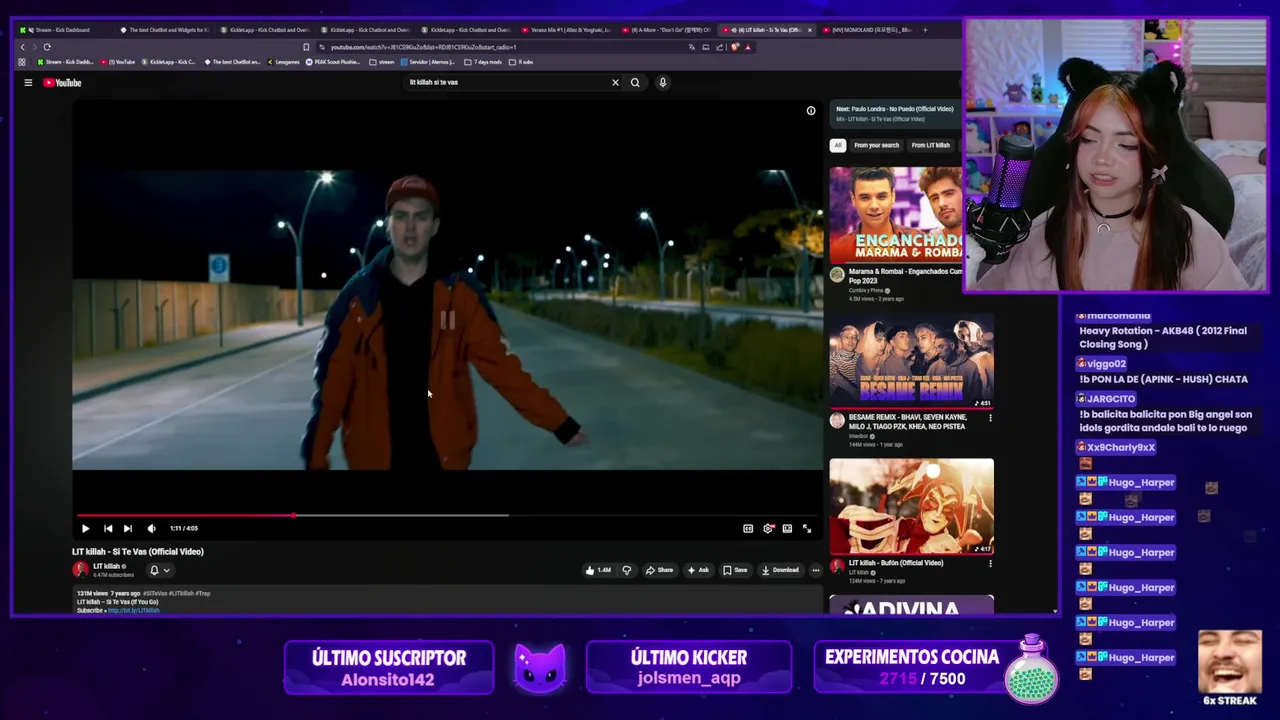1280x720 pixels.
Task: Mute the video volume speaker icon
Action: (151, 528)
